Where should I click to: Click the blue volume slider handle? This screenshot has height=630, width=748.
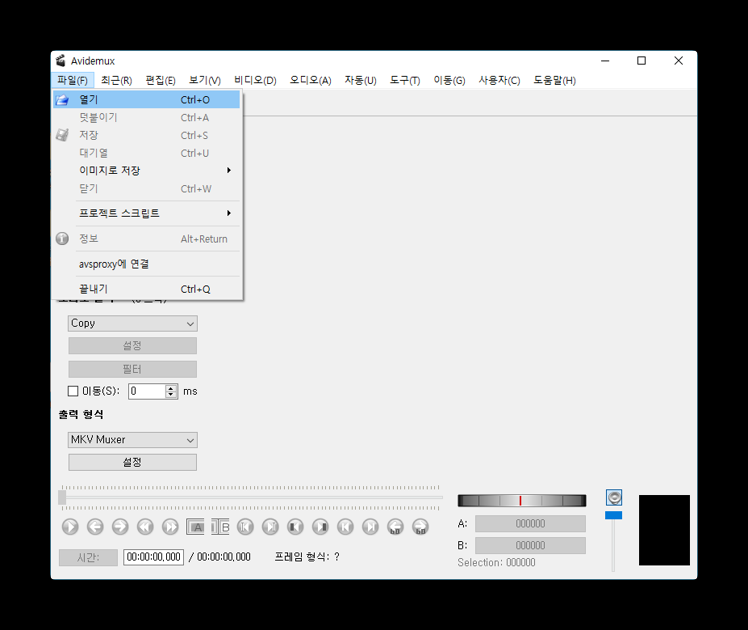point(613,515)
